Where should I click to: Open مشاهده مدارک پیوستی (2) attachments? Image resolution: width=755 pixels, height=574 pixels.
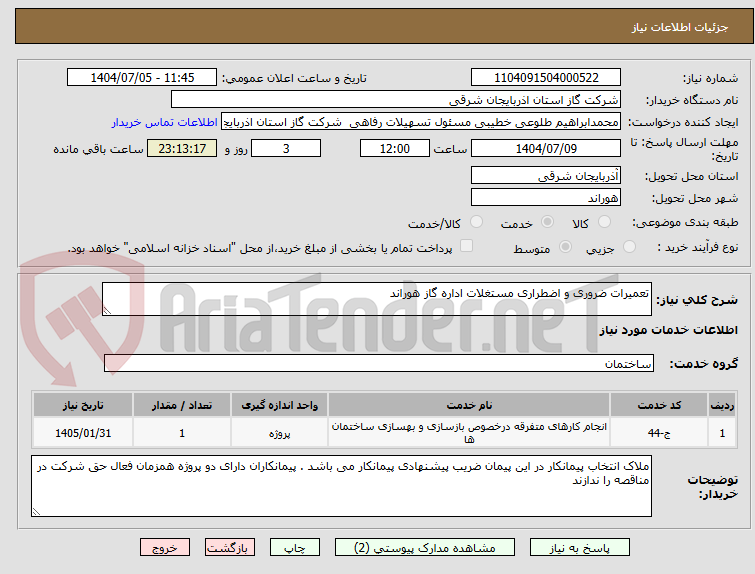(425, 548)
